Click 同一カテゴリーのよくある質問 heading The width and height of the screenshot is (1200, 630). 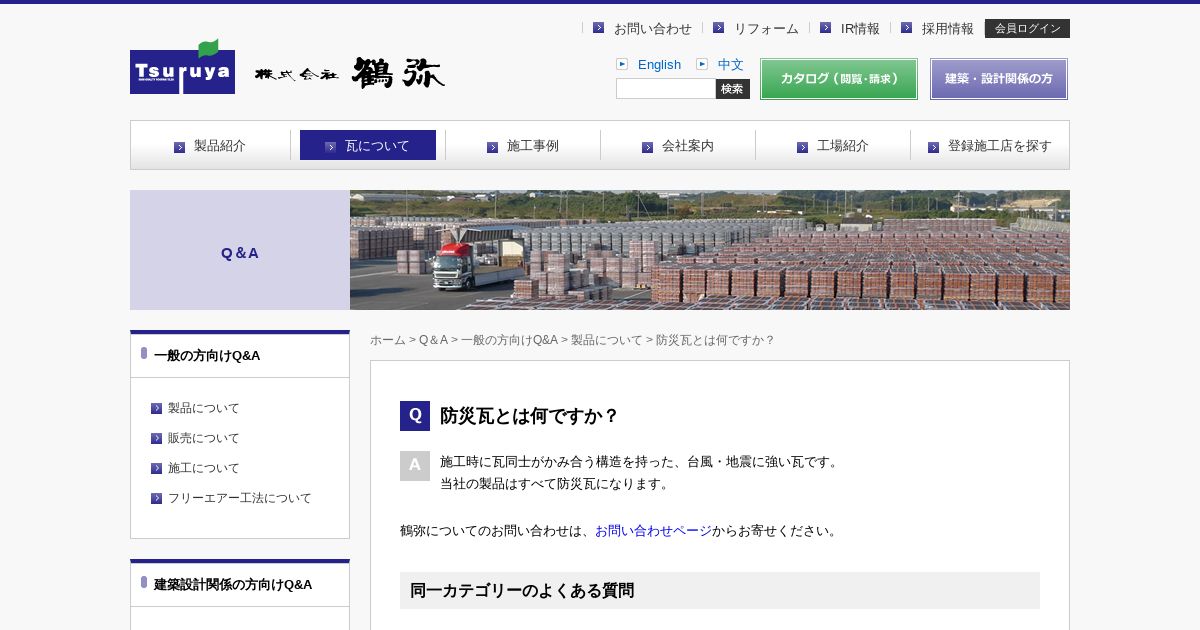(x=720, y=590)
